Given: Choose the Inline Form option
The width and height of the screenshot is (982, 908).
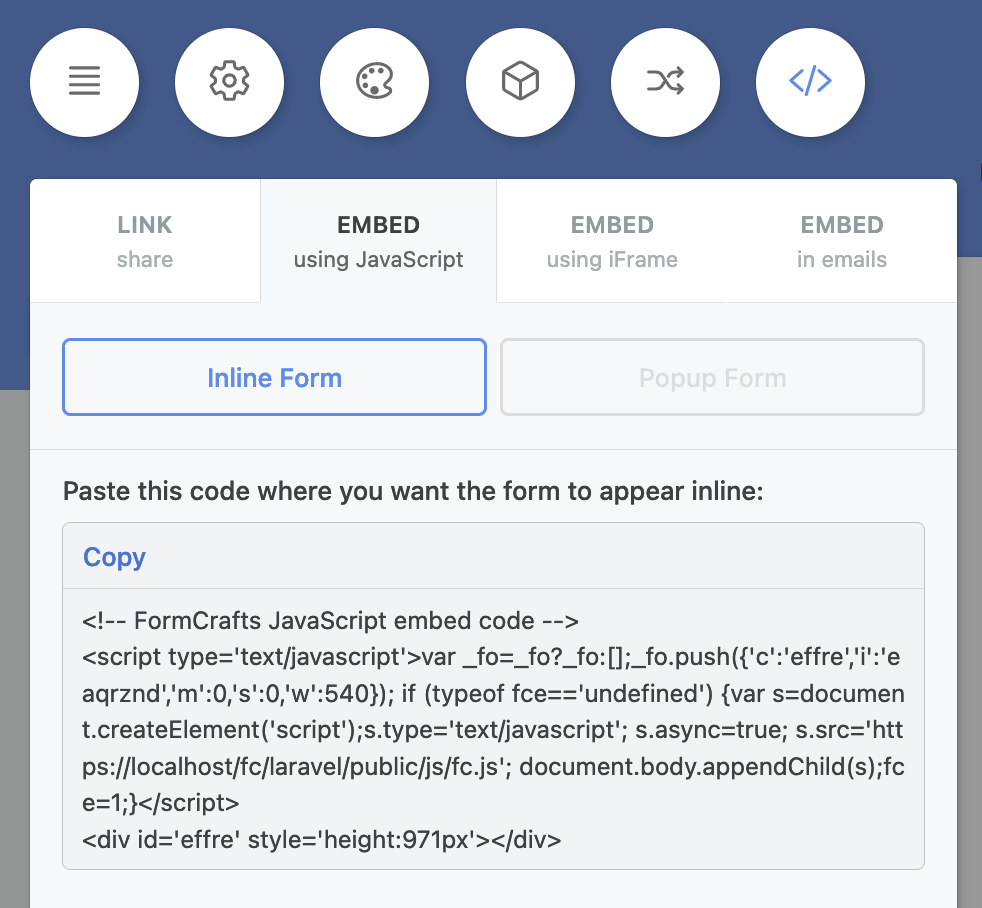Looking at the screenshot, I should (274, 377).
